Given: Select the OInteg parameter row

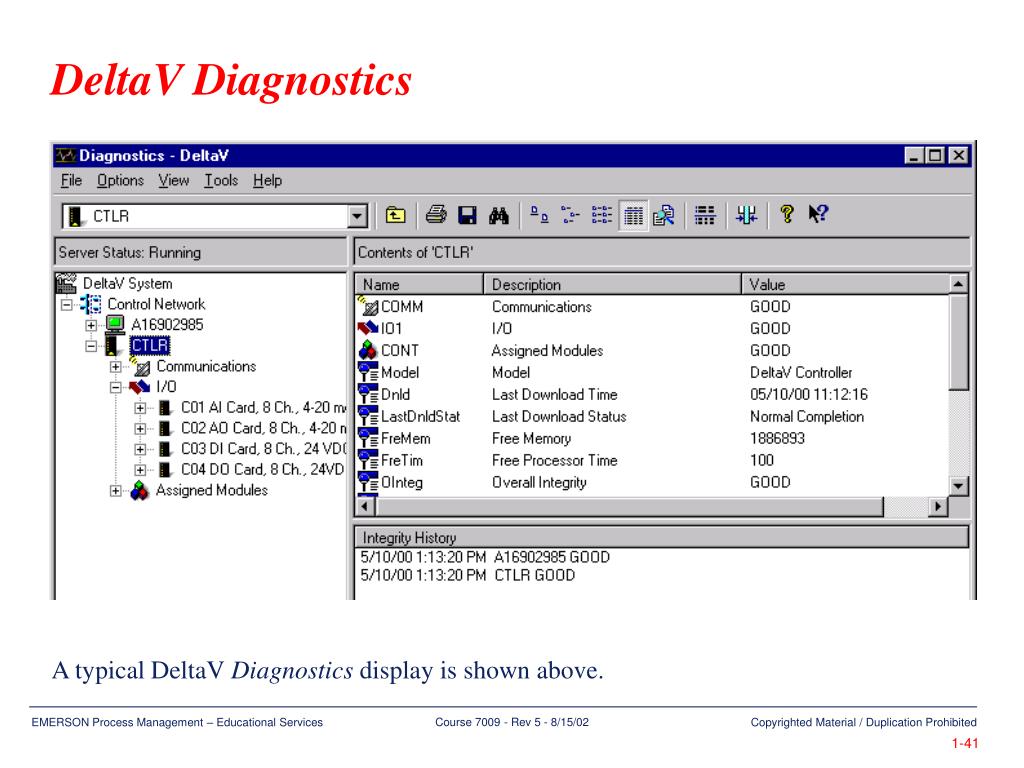Looking at the screenshot, I should tap(652, 483).
